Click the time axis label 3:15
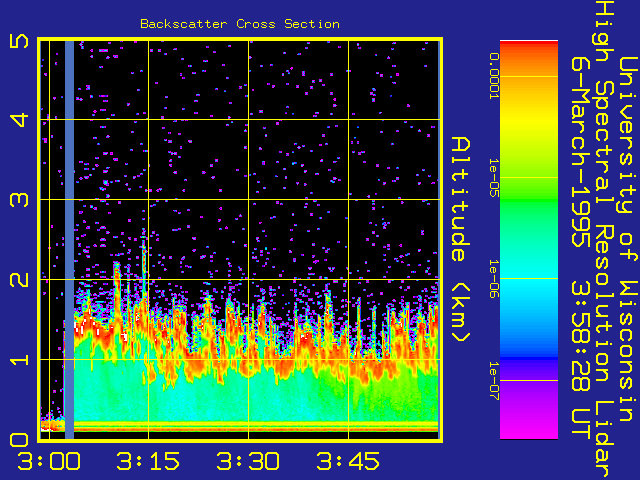640x480 pixels. 148,461
